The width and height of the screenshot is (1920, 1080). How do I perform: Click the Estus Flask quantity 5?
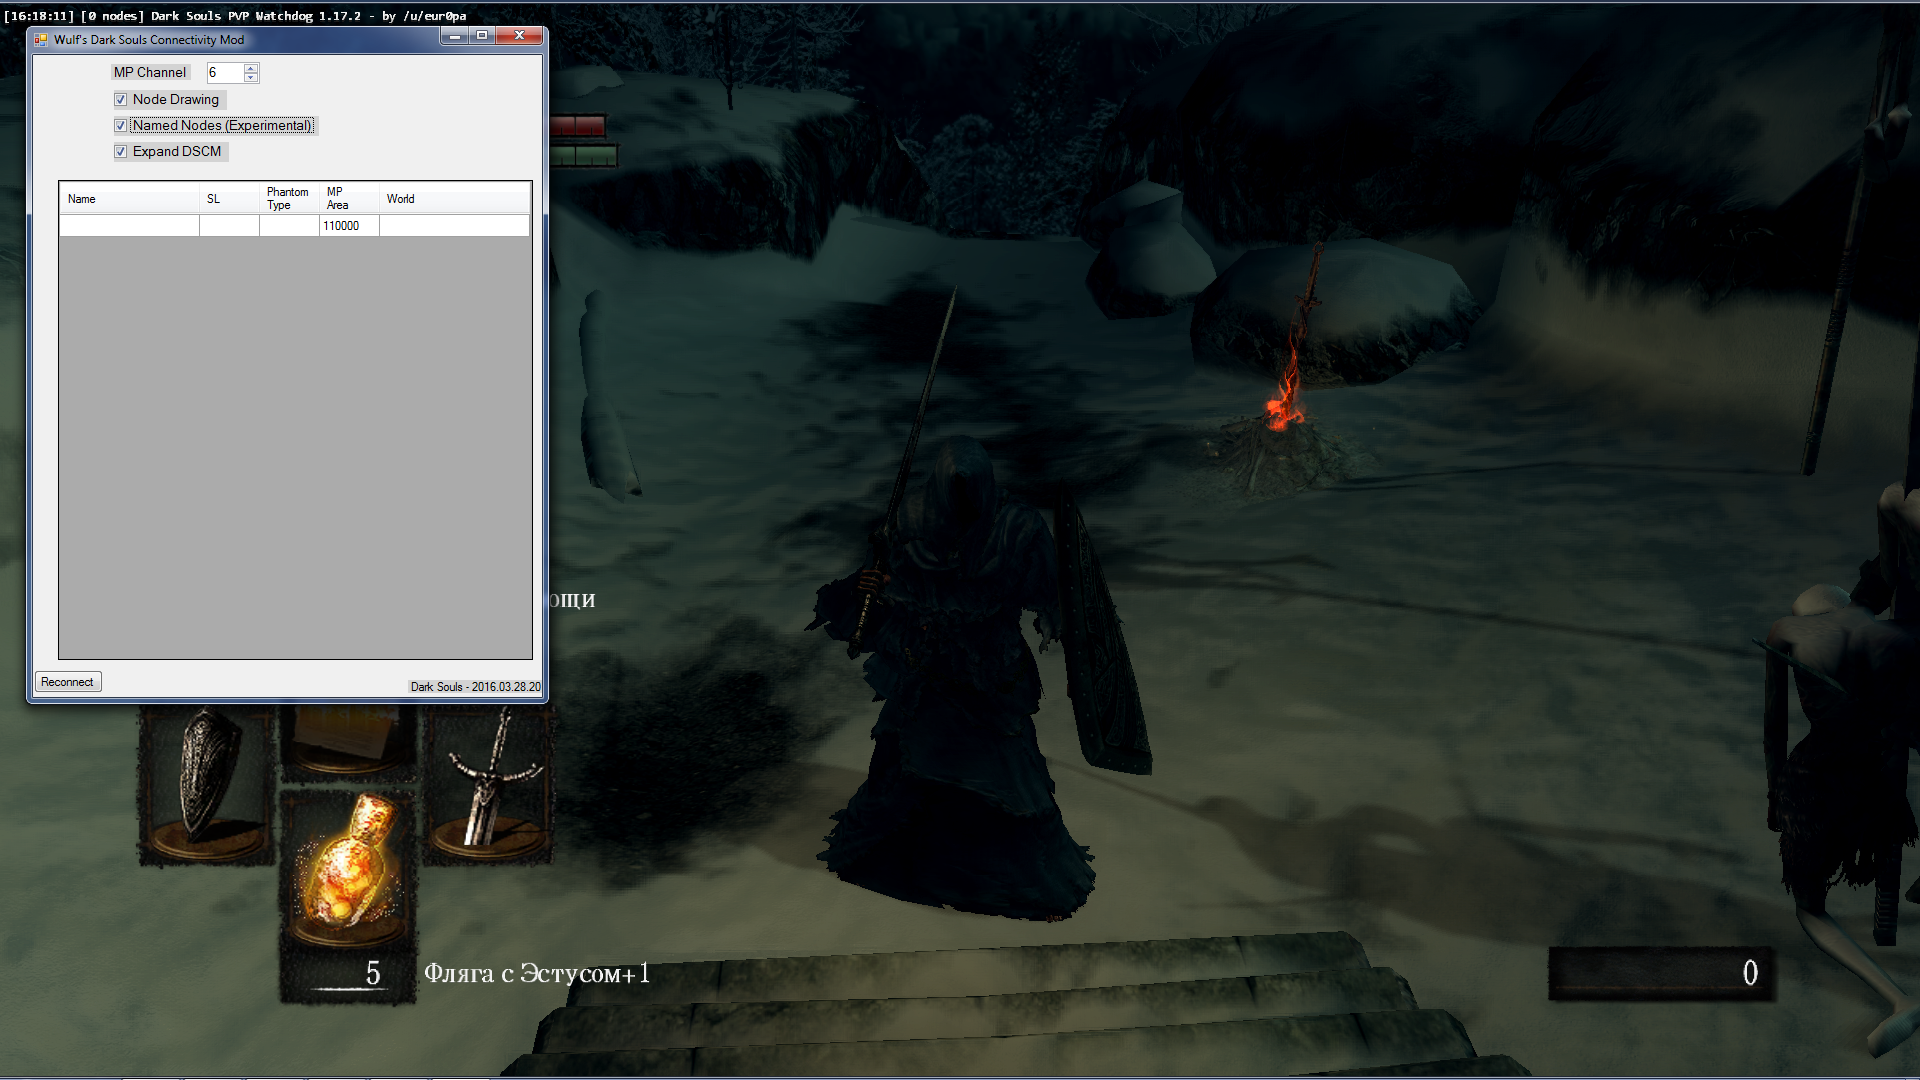point(373,973)
